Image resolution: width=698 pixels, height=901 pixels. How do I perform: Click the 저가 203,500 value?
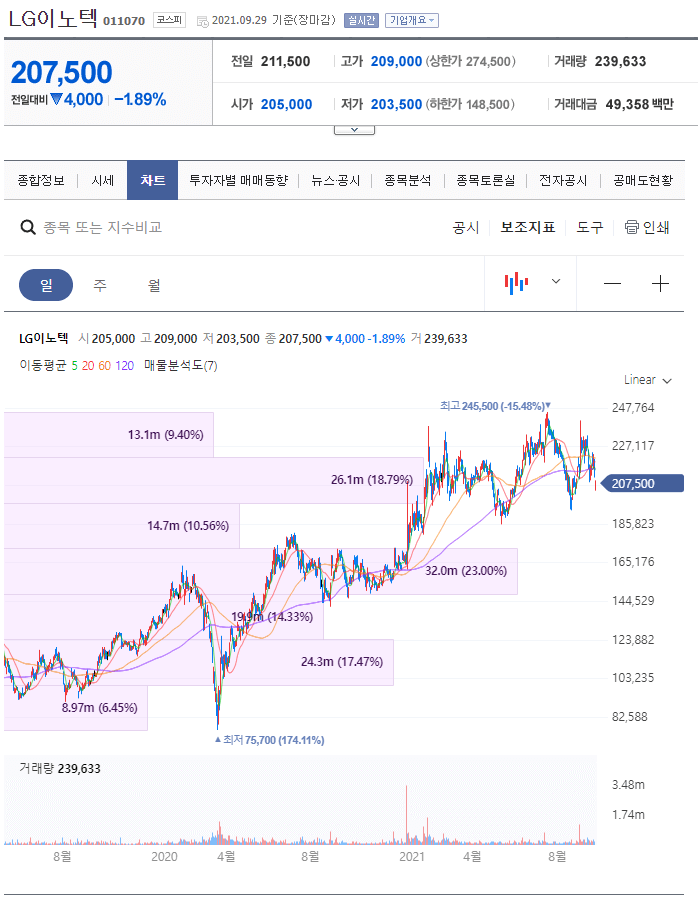pos(396,104)
